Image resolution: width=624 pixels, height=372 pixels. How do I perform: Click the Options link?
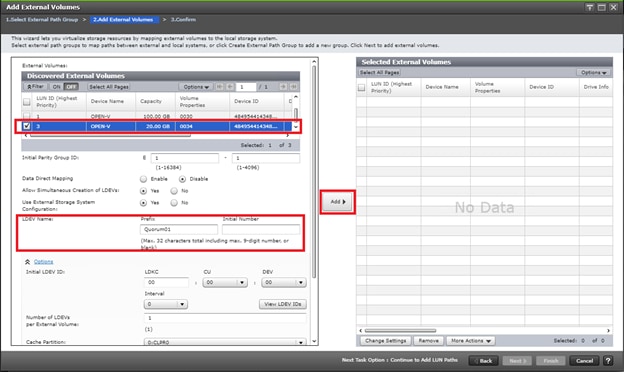tap(43, 262)
